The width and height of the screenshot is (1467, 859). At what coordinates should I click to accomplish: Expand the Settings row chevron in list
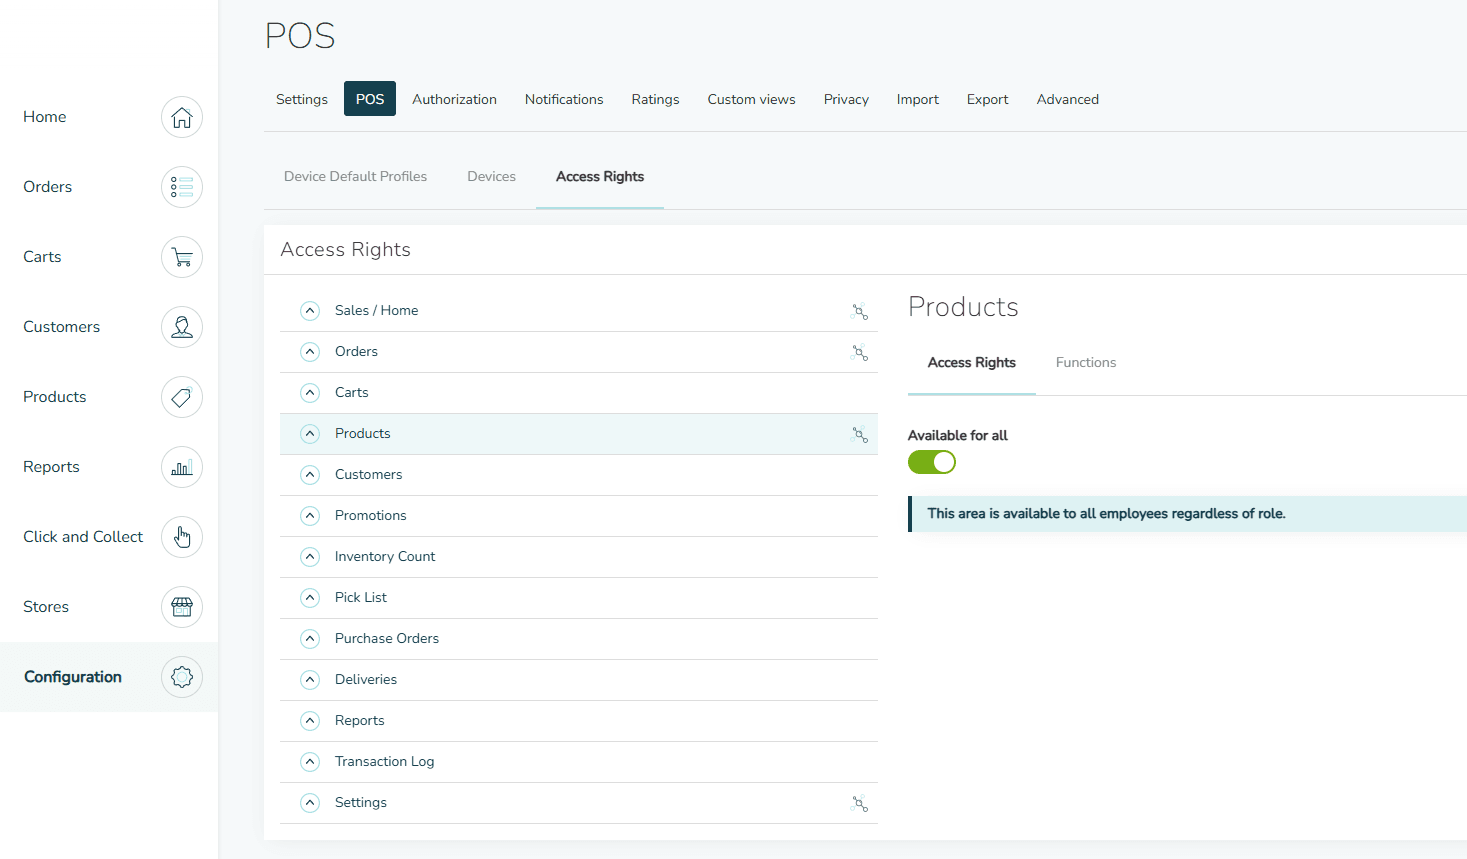310,803
